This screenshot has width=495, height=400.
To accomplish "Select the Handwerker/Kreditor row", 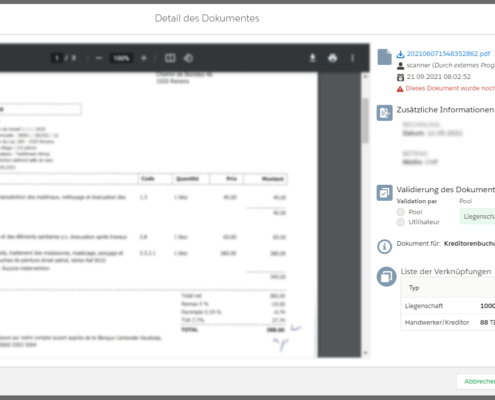I will [448, 322].
